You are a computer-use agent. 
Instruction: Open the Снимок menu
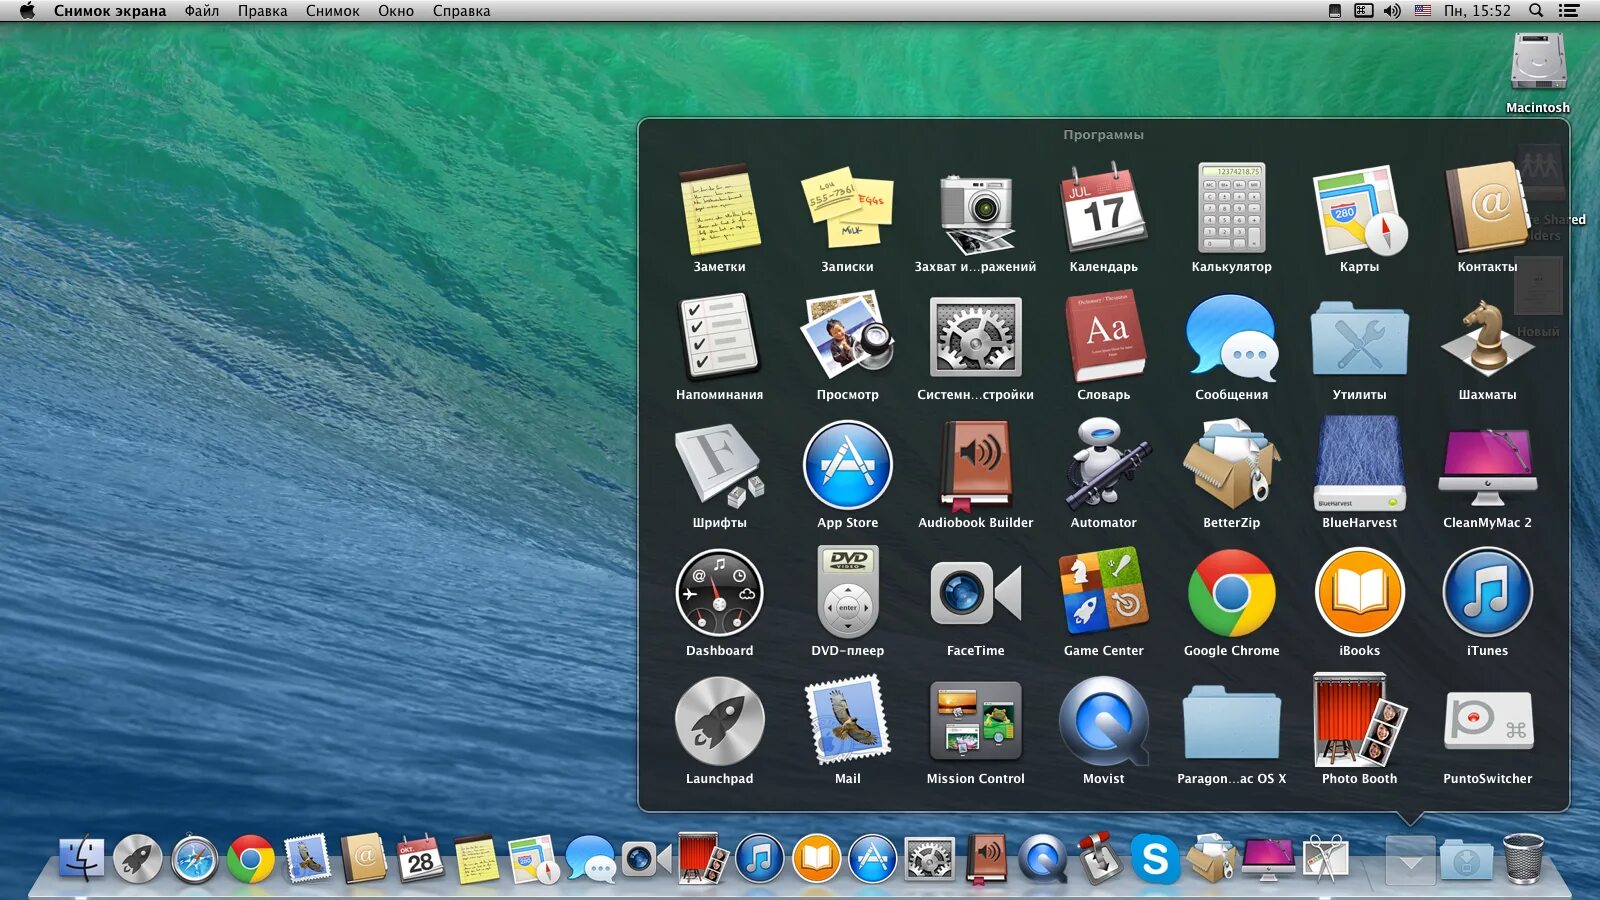(333, 11)
